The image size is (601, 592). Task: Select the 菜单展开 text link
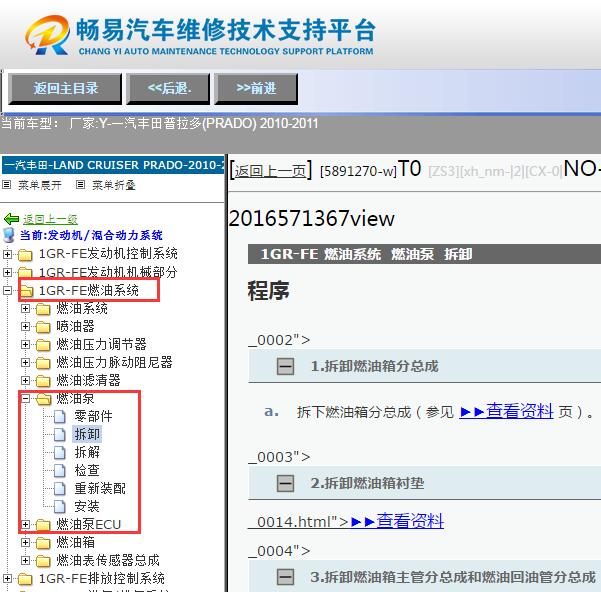click(x=40, y=185)
